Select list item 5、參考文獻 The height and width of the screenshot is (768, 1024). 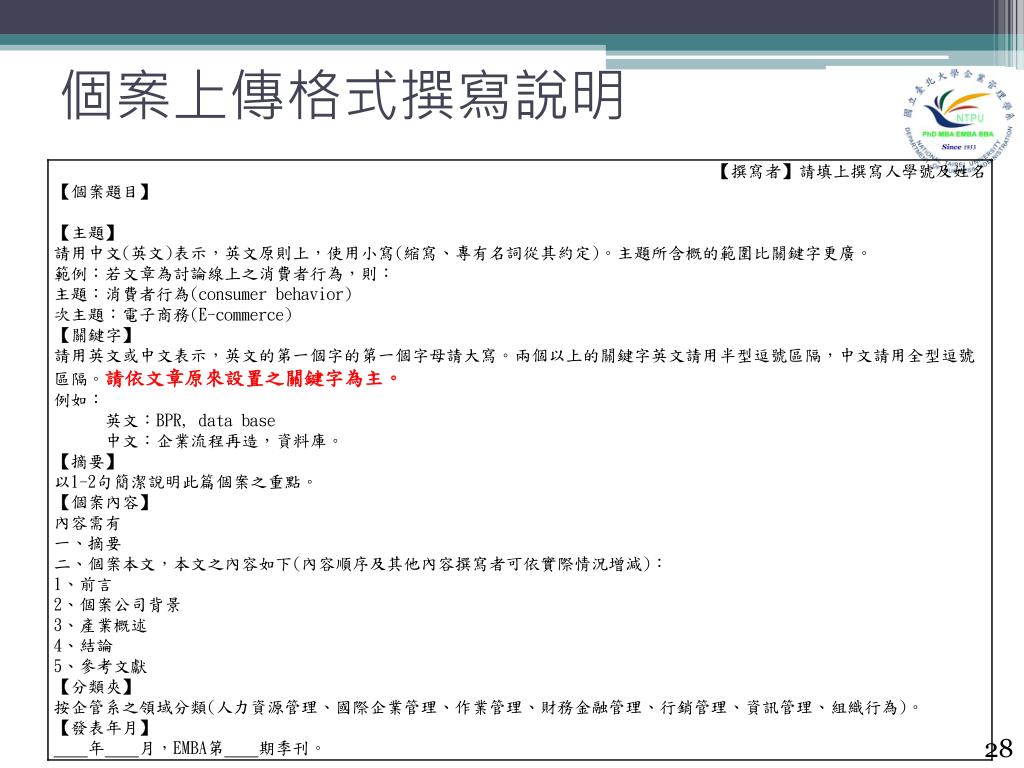point(101,667)
